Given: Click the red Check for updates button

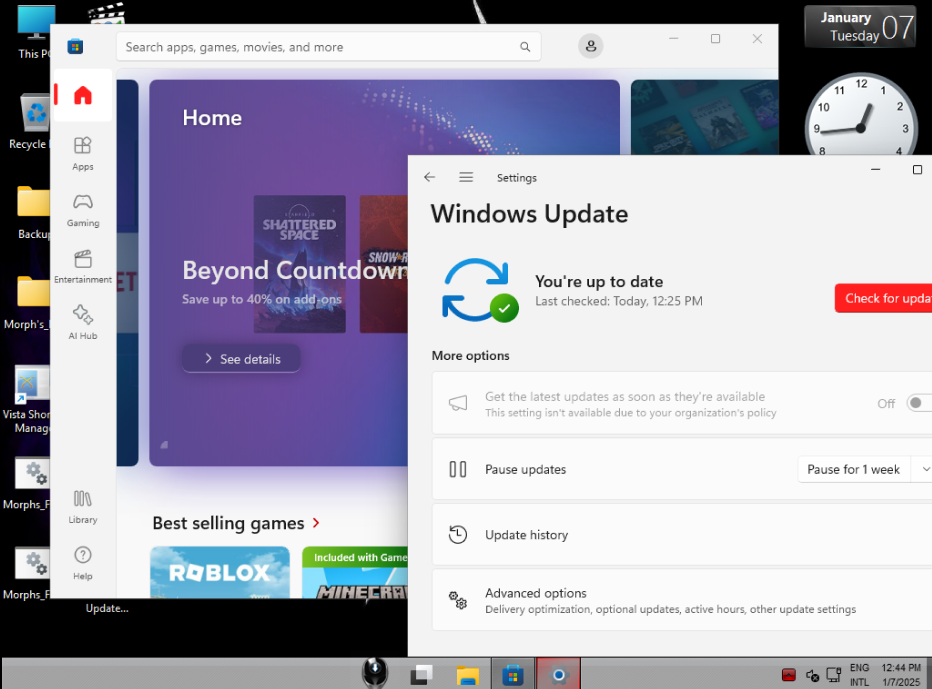Looking at the screenshot, I should [x=883, y=298].
